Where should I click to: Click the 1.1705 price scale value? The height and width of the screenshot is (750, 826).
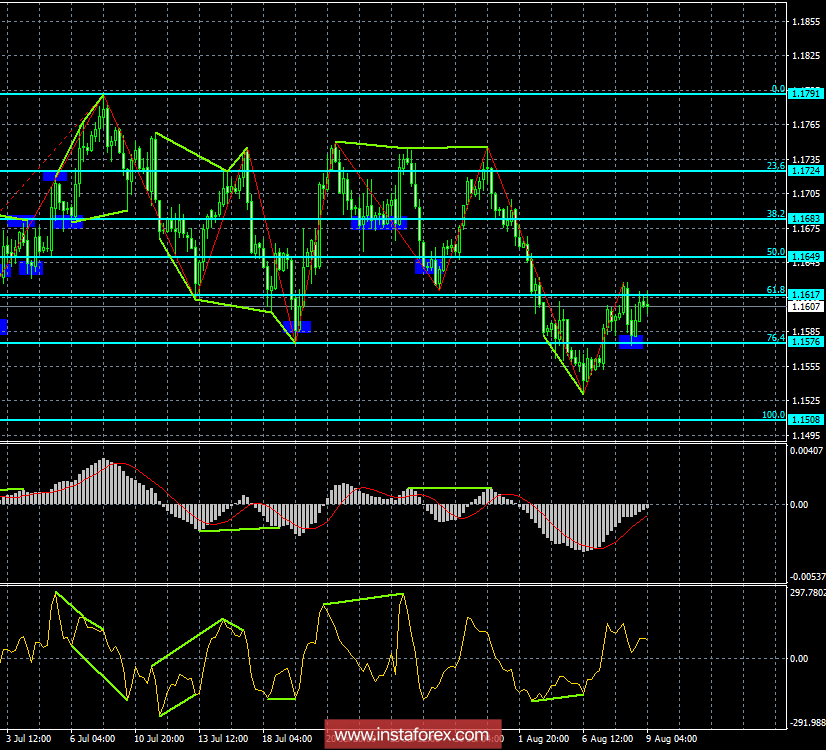click(806, 194)
